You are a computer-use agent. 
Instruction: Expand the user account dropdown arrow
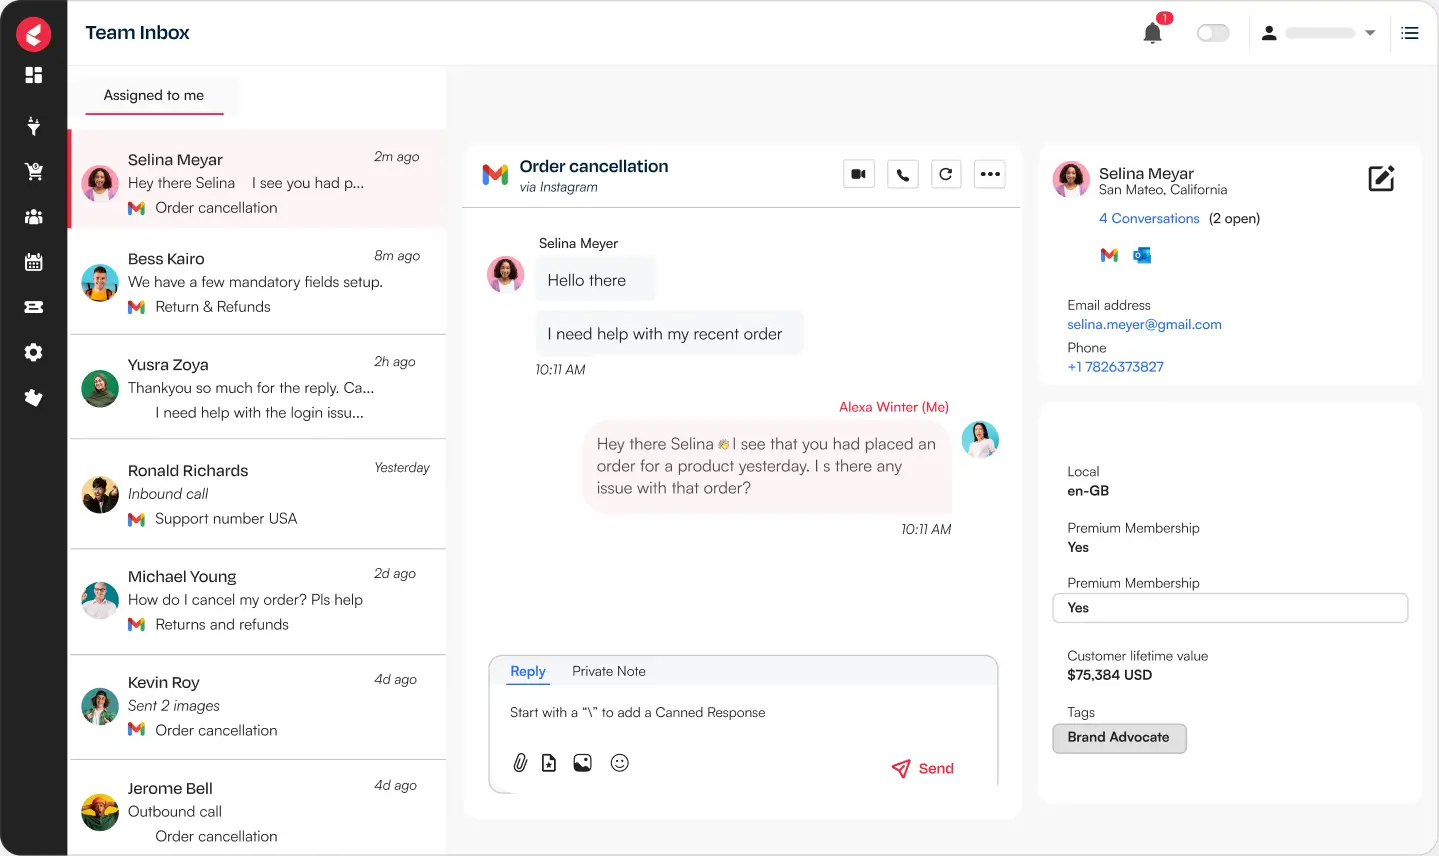point(1370,33)
